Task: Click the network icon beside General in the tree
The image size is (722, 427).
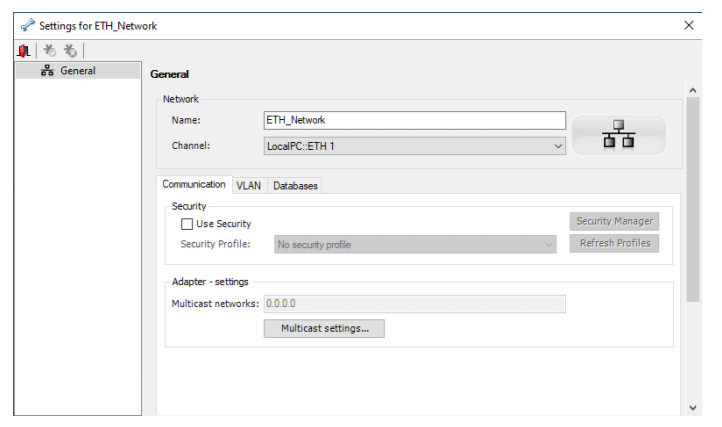Action: tap(45, 71)
